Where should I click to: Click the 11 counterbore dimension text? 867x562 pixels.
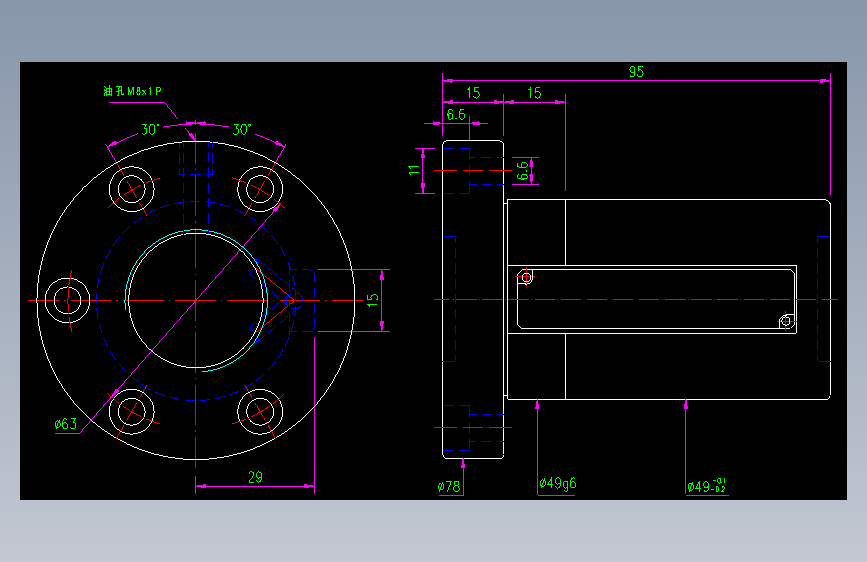point(414,170)
